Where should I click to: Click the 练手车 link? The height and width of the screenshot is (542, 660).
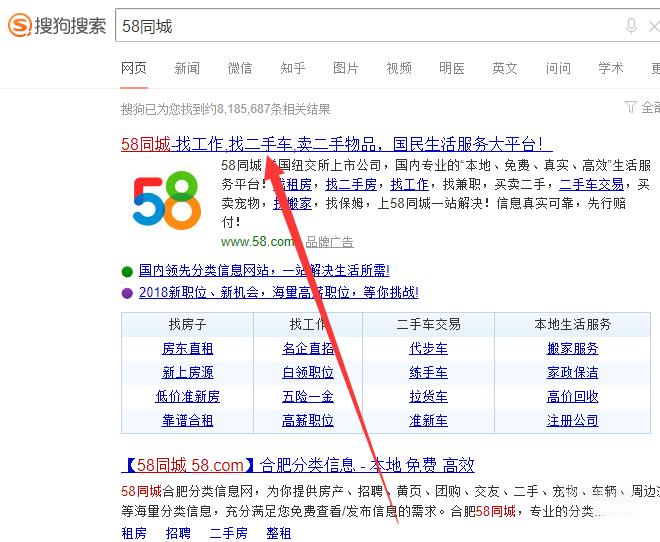(x=428, y=372)
